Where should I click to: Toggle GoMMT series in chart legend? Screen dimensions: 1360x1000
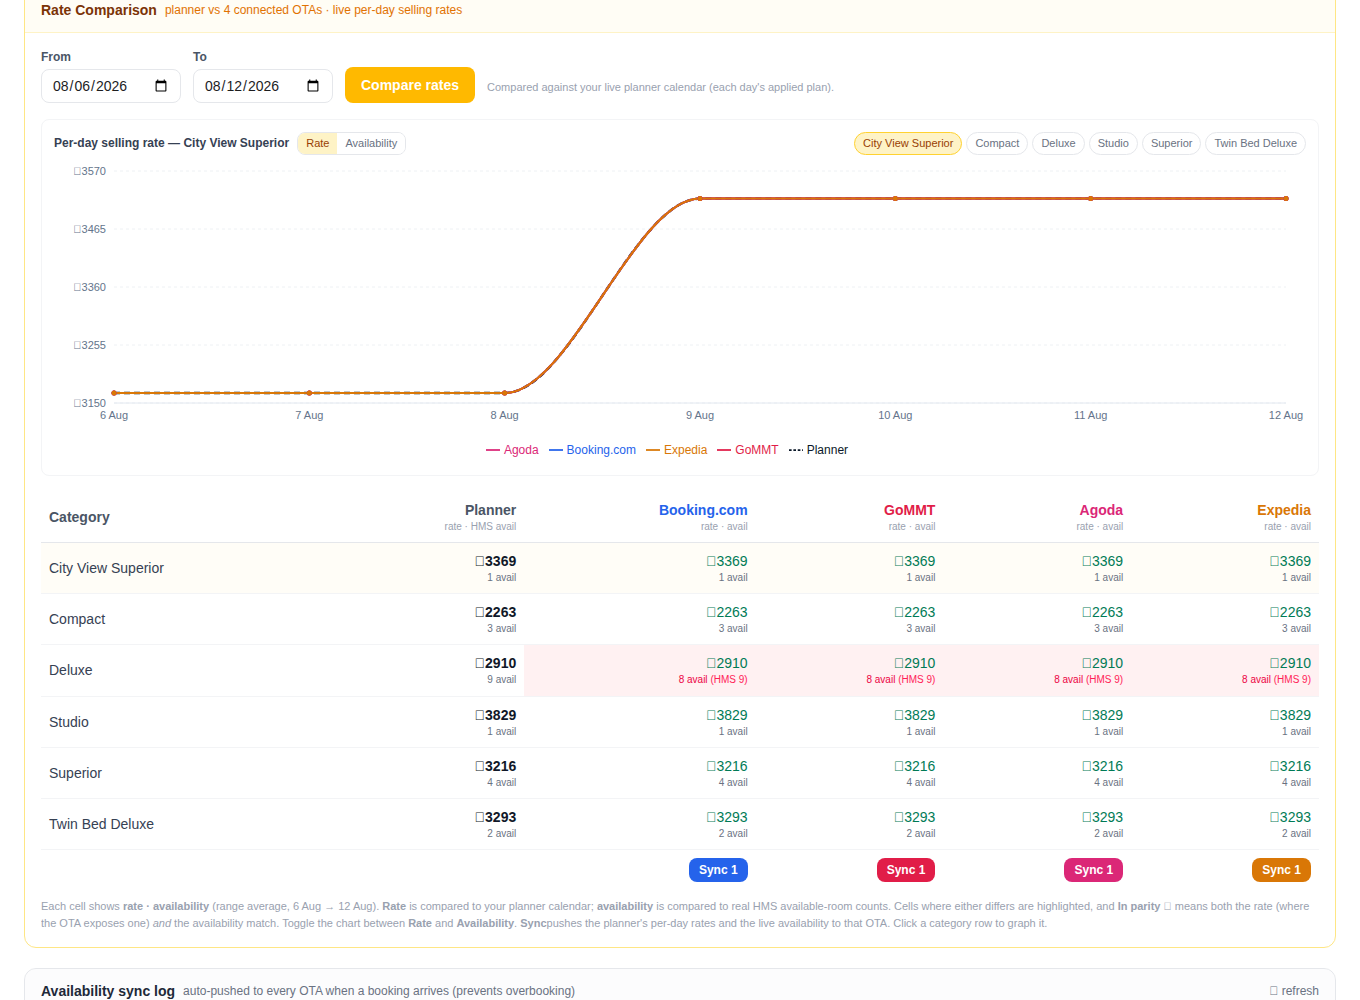pyautogui.click(x=747, y=450)
